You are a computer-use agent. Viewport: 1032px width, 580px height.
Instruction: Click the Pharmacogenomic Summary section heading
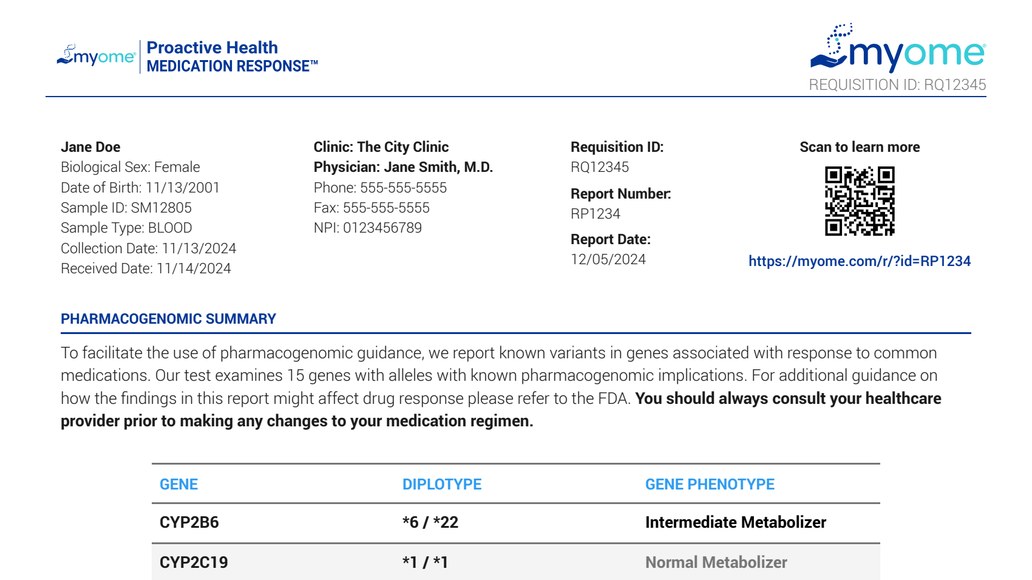(x=168, y=319)
